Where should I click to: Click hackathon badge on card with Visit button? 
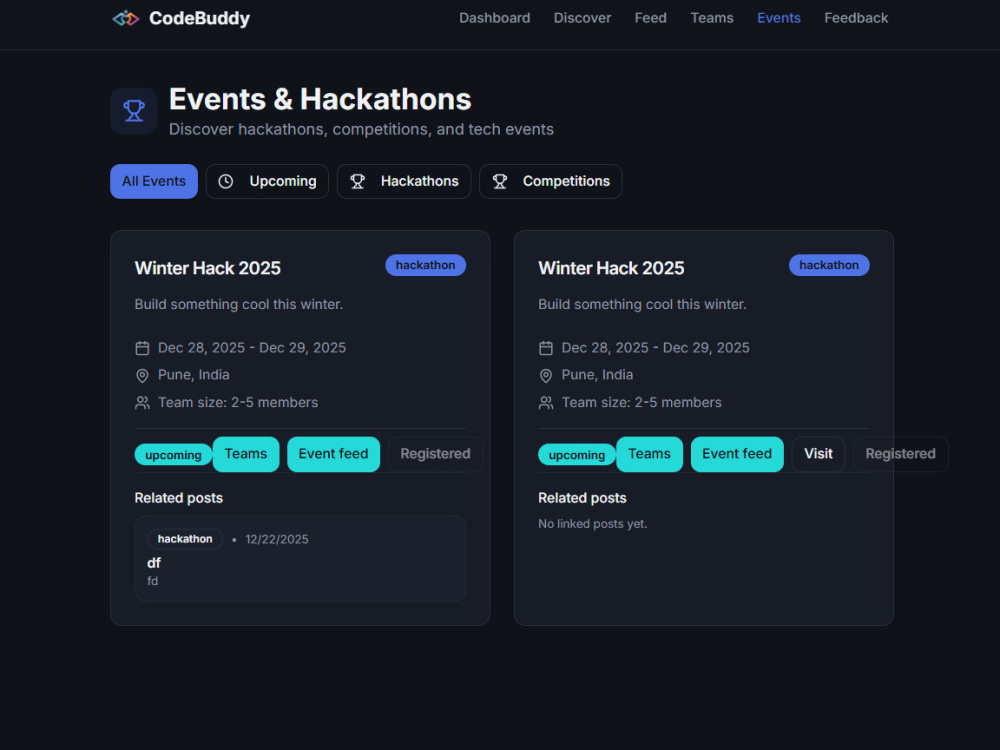(x=829, y=265)
